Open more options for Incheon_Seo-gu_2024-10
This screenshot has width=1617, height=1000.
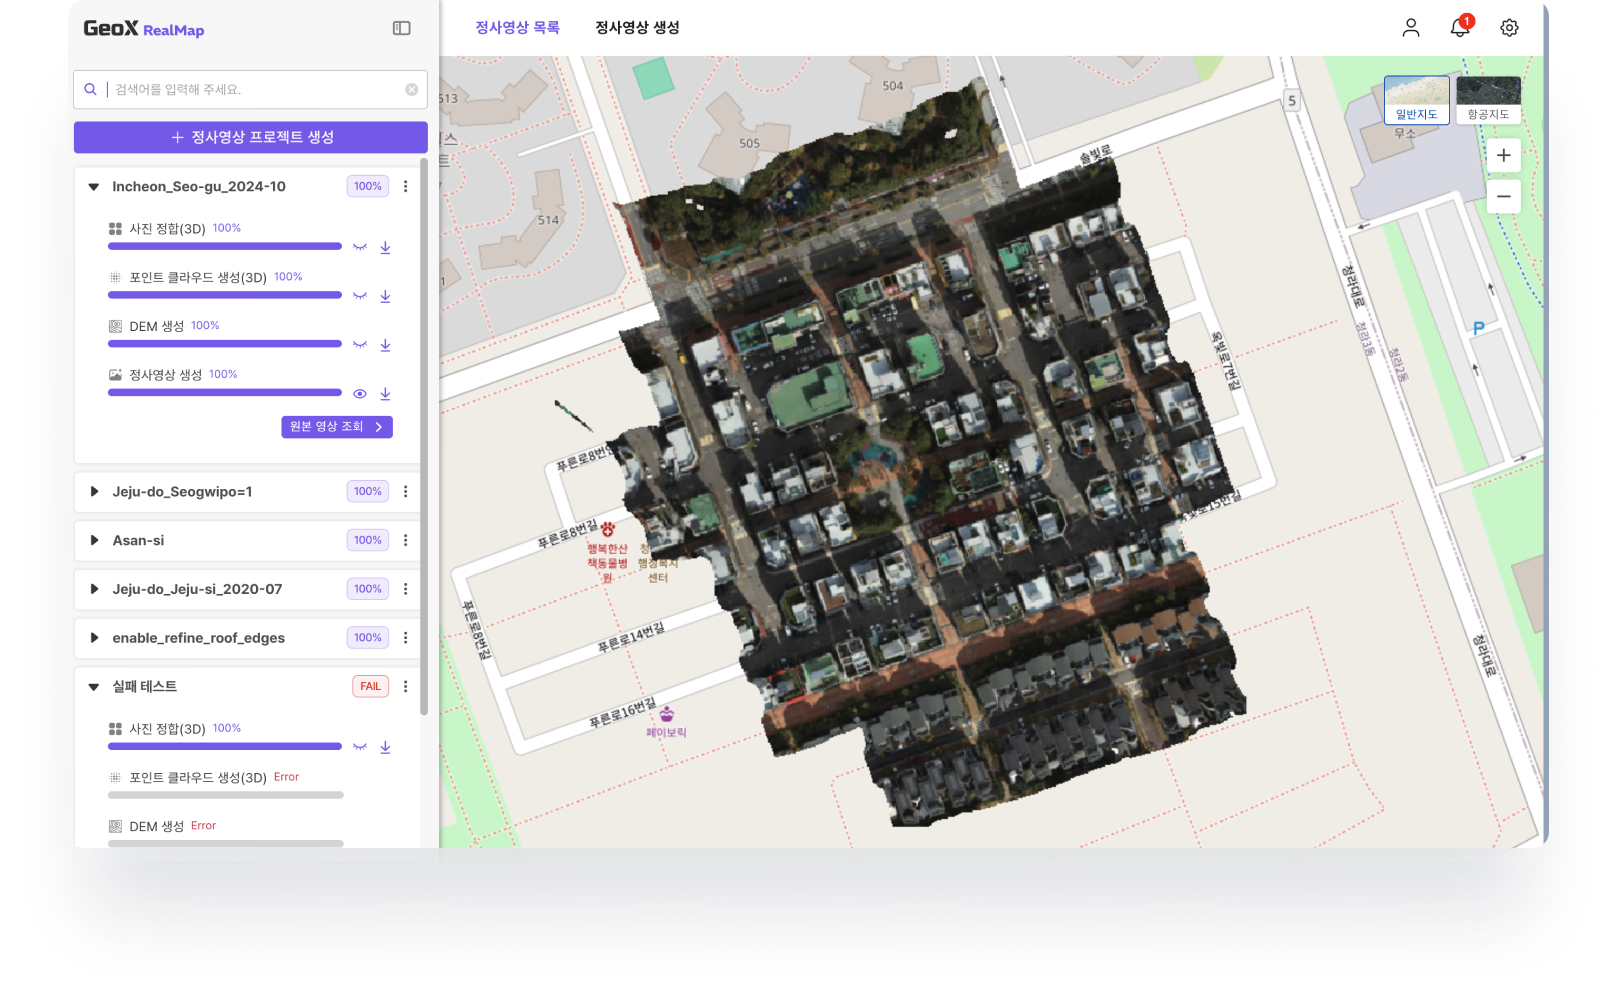coord(405,187)
